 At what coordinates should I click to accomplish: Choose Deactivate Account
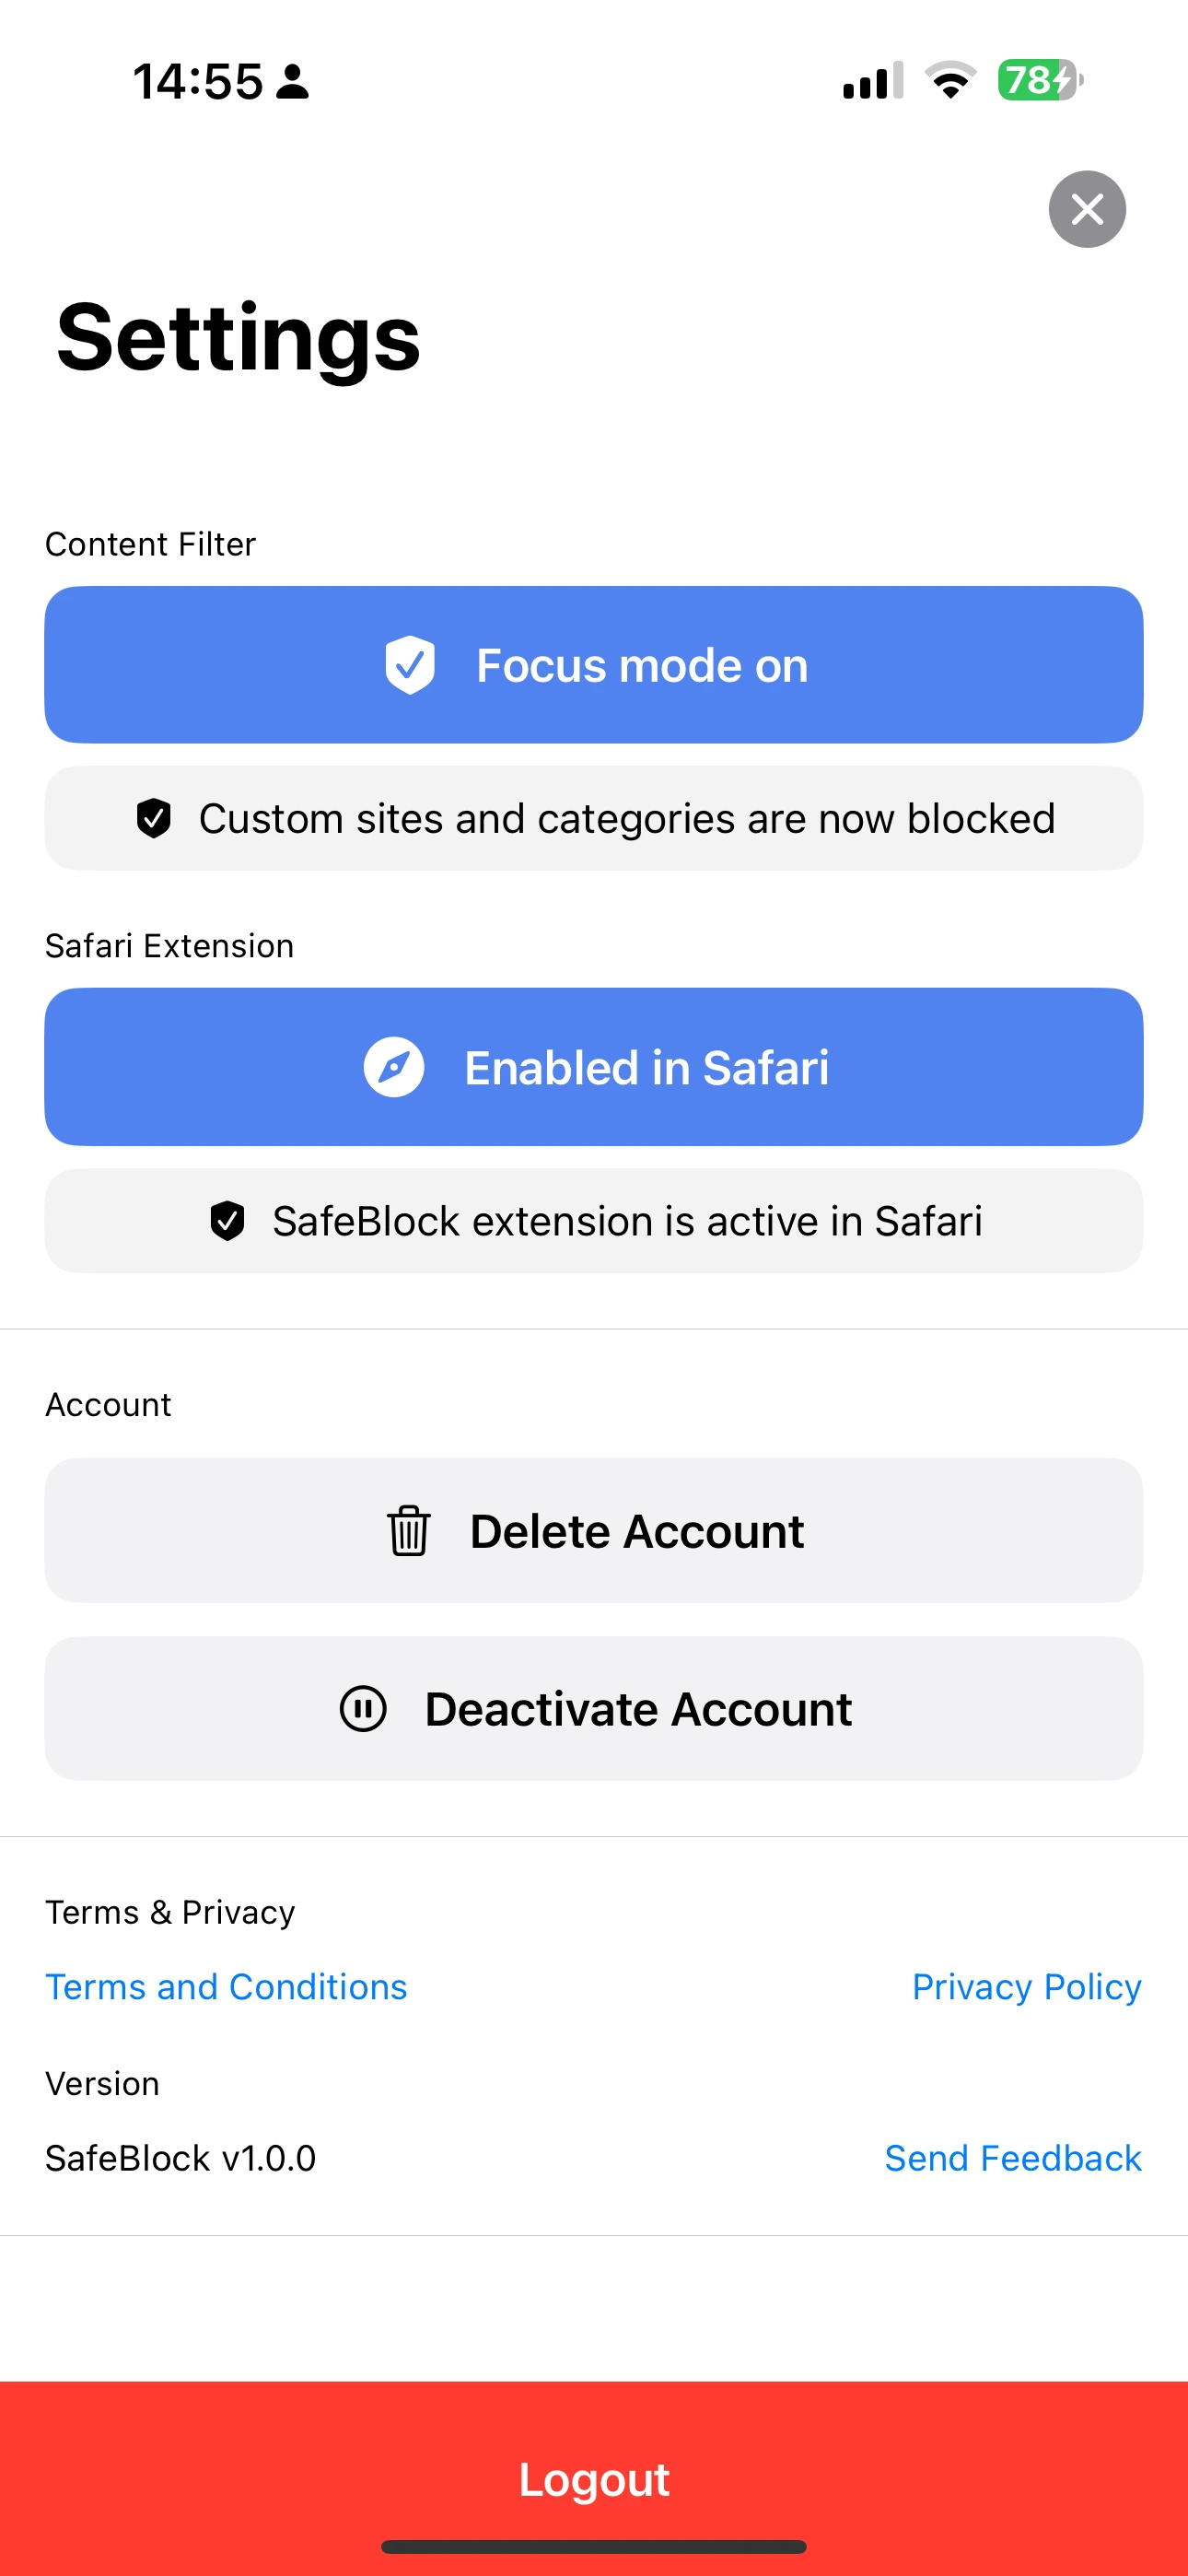(x=592, y=1708)
